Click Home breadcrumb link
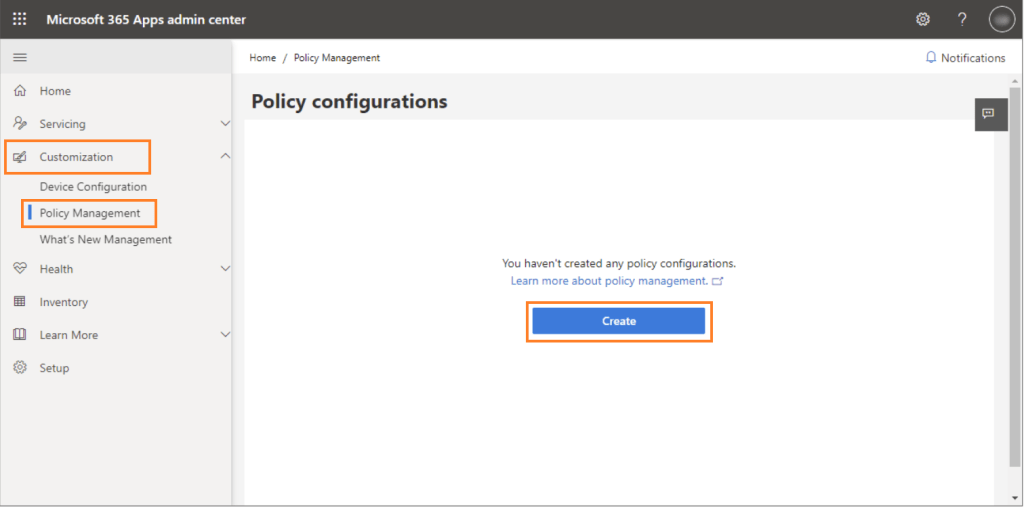 point(263,57)
